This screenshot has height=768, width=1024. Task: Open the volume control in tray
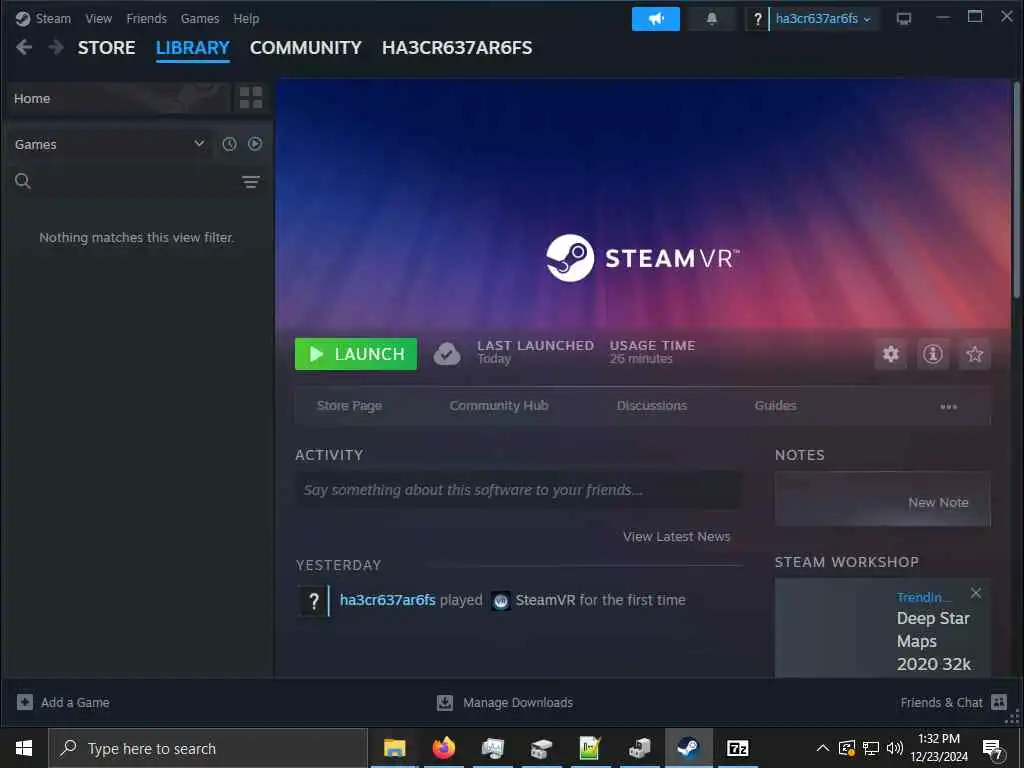pos(895,748)
